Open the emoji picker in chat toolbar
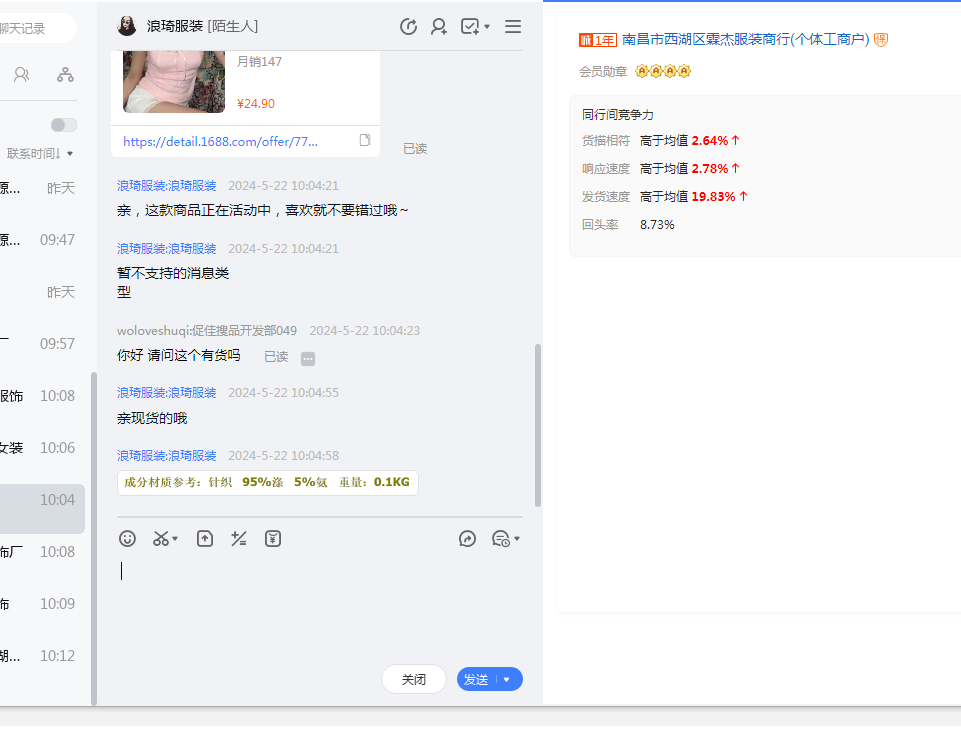Image resolution: width=961 pixels, height=753 pixels. pyautogui.click(x=127, y=539)
